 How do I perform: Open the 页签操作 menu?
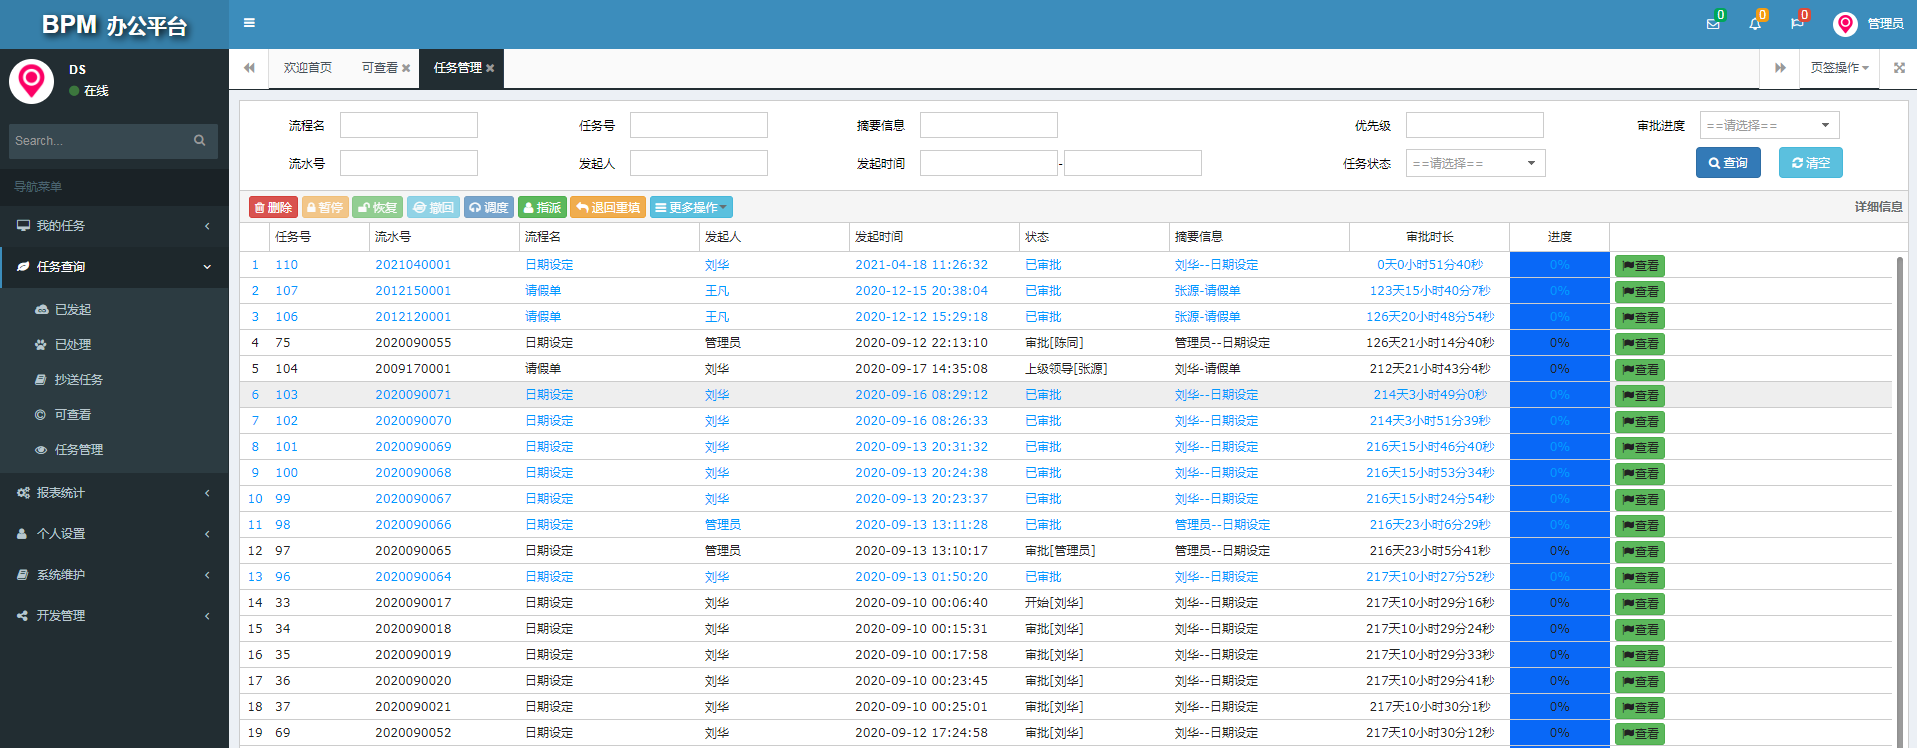pos(1840,68)
